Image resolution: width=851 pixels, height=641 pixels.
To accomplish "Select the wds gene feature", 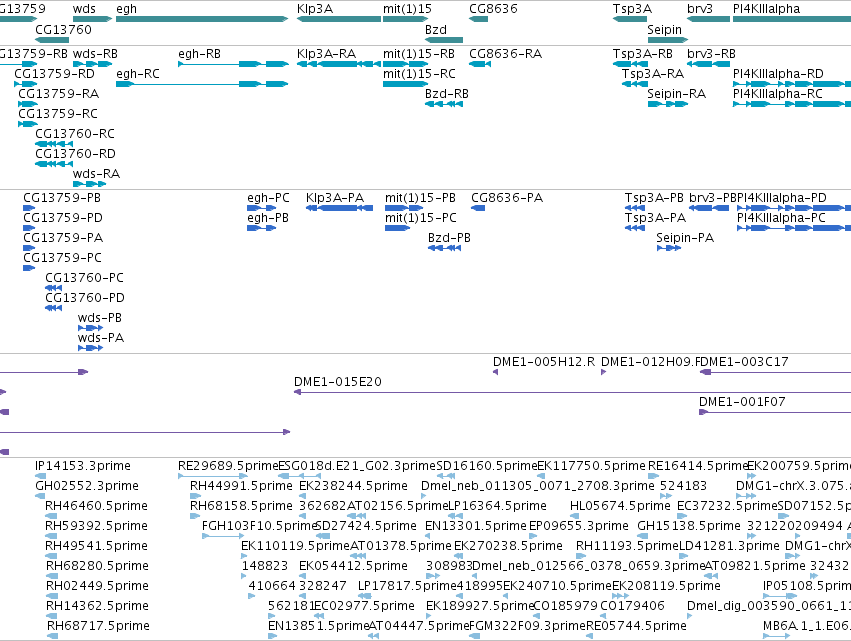I will coord(92,19).
